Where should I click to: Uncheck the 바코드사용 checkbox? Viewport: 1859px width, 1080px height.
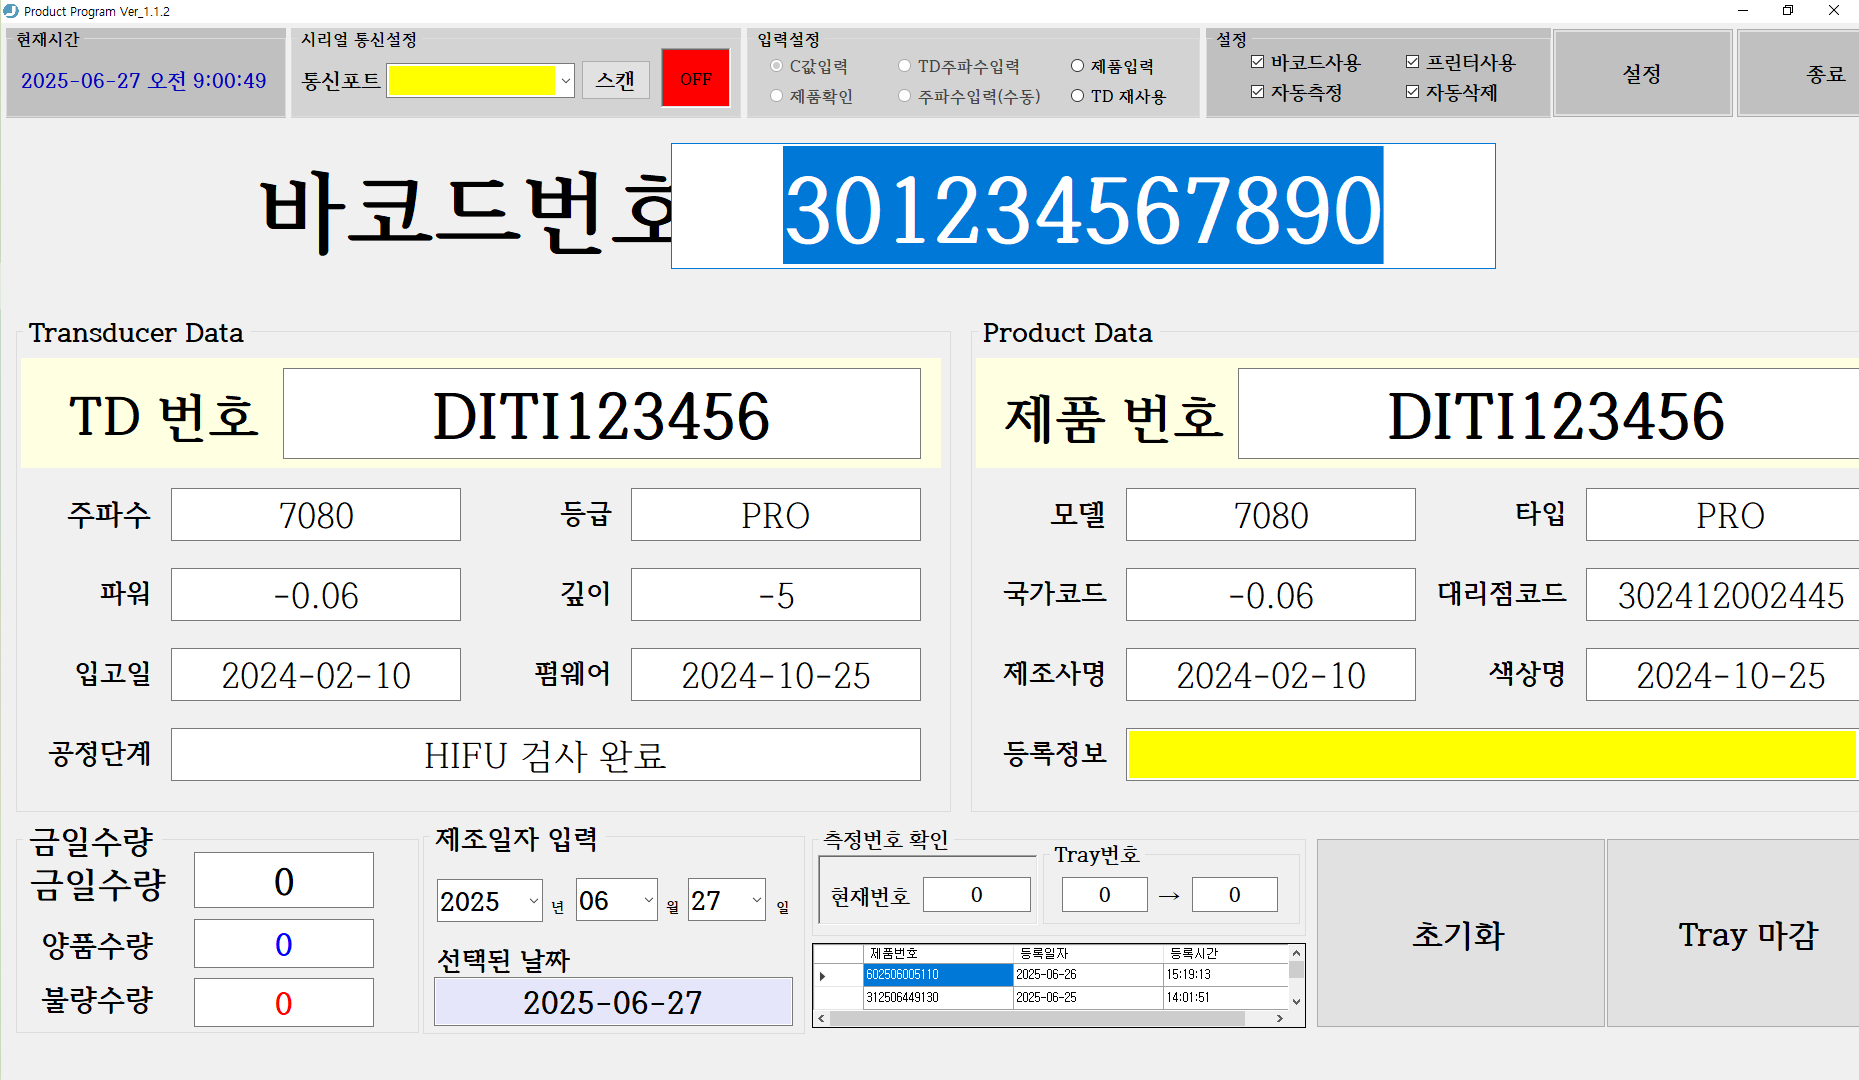click(1257, 62)
